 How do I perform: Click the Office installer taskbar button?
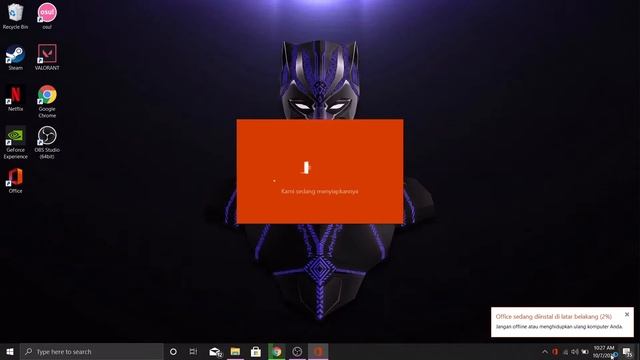point(318,351)
